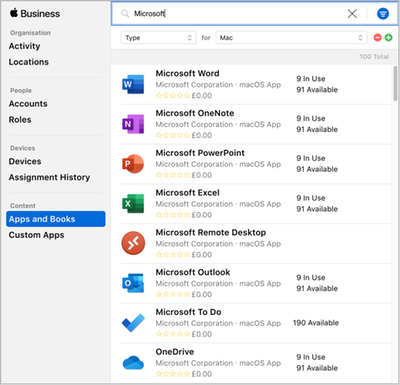The image size is (400, 385).
Task: Click the Microsoft search input field
Action: pyautogui.click(x=233, y=14)
